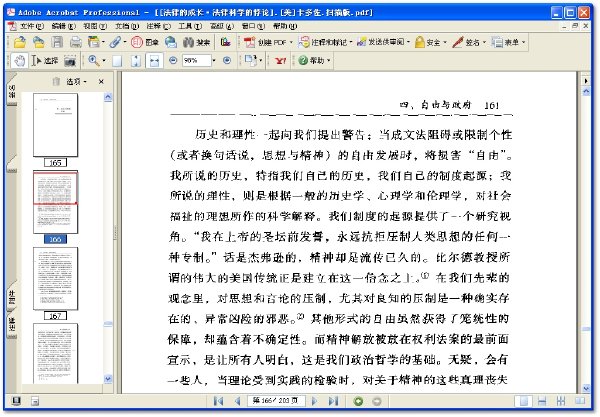Click the rotate view tool with dropdown
The height and width of the screenshot is (417, 600).
click(x=251, y=60)
